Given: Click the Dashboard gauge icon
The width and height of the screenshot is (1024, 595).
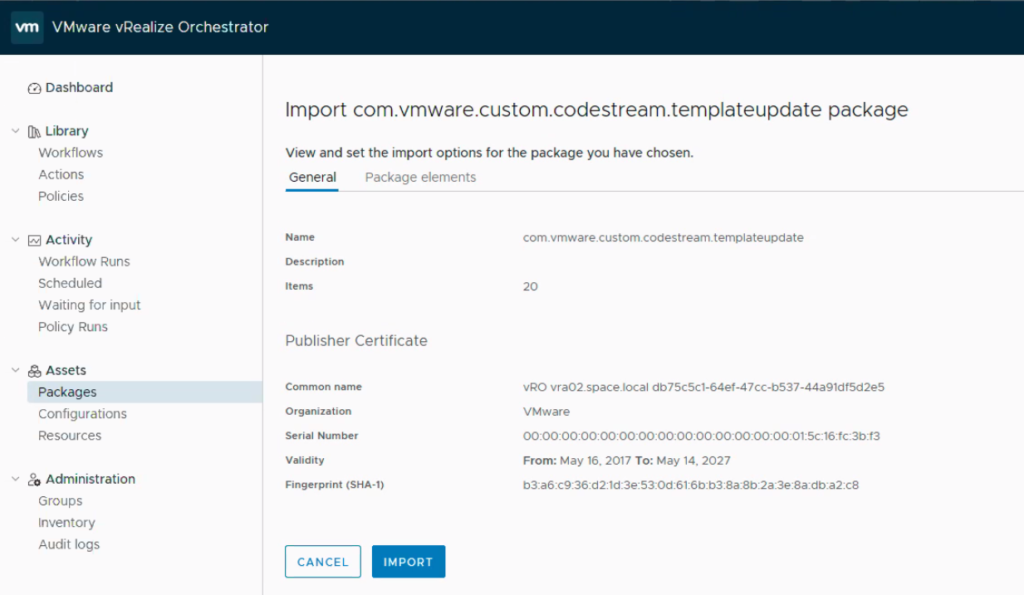Looking at the screenshot, I should (x=34, y=88).
